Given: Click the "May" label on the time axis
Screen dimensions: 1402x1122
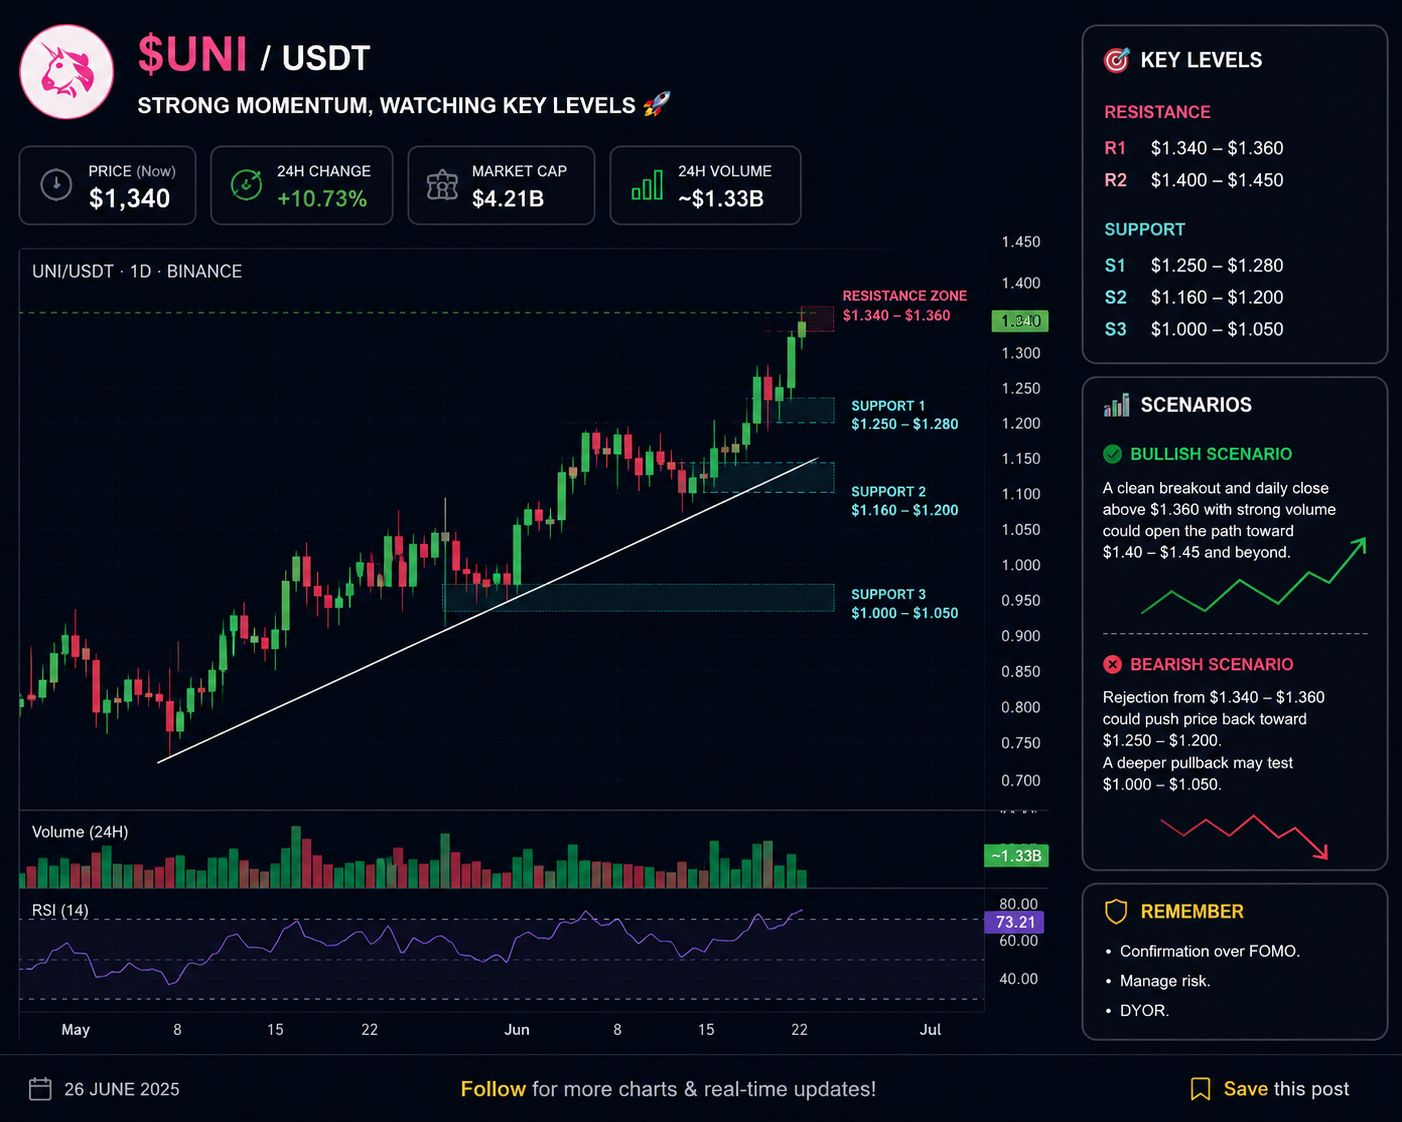Looking at the screenshot, I should 76,1030.
